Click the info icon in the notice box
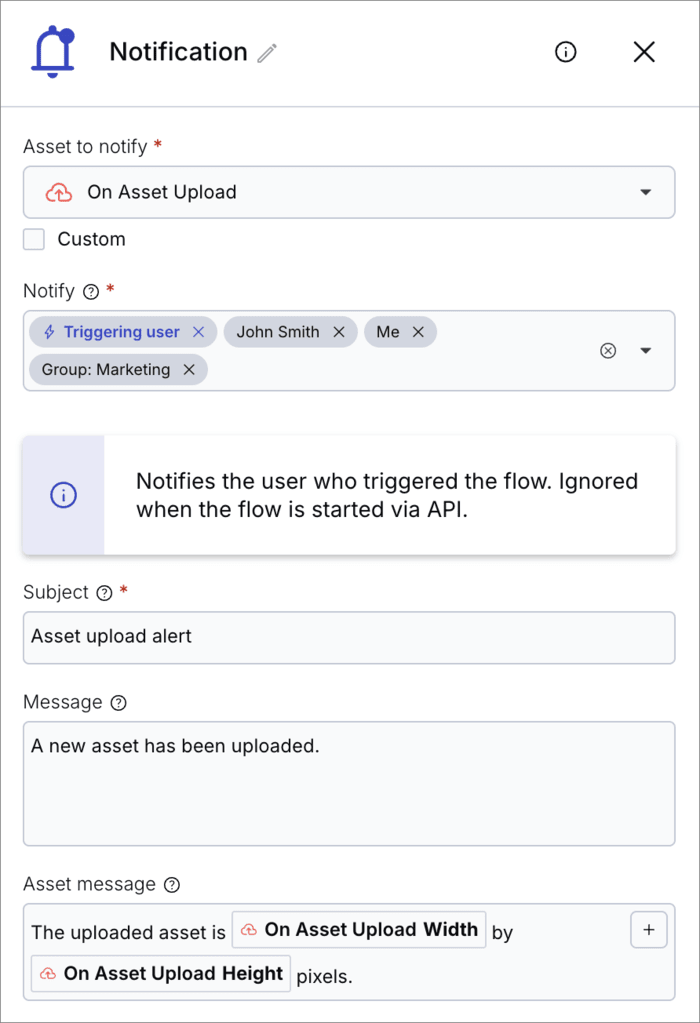700x1023 pixels. [63, 495]
